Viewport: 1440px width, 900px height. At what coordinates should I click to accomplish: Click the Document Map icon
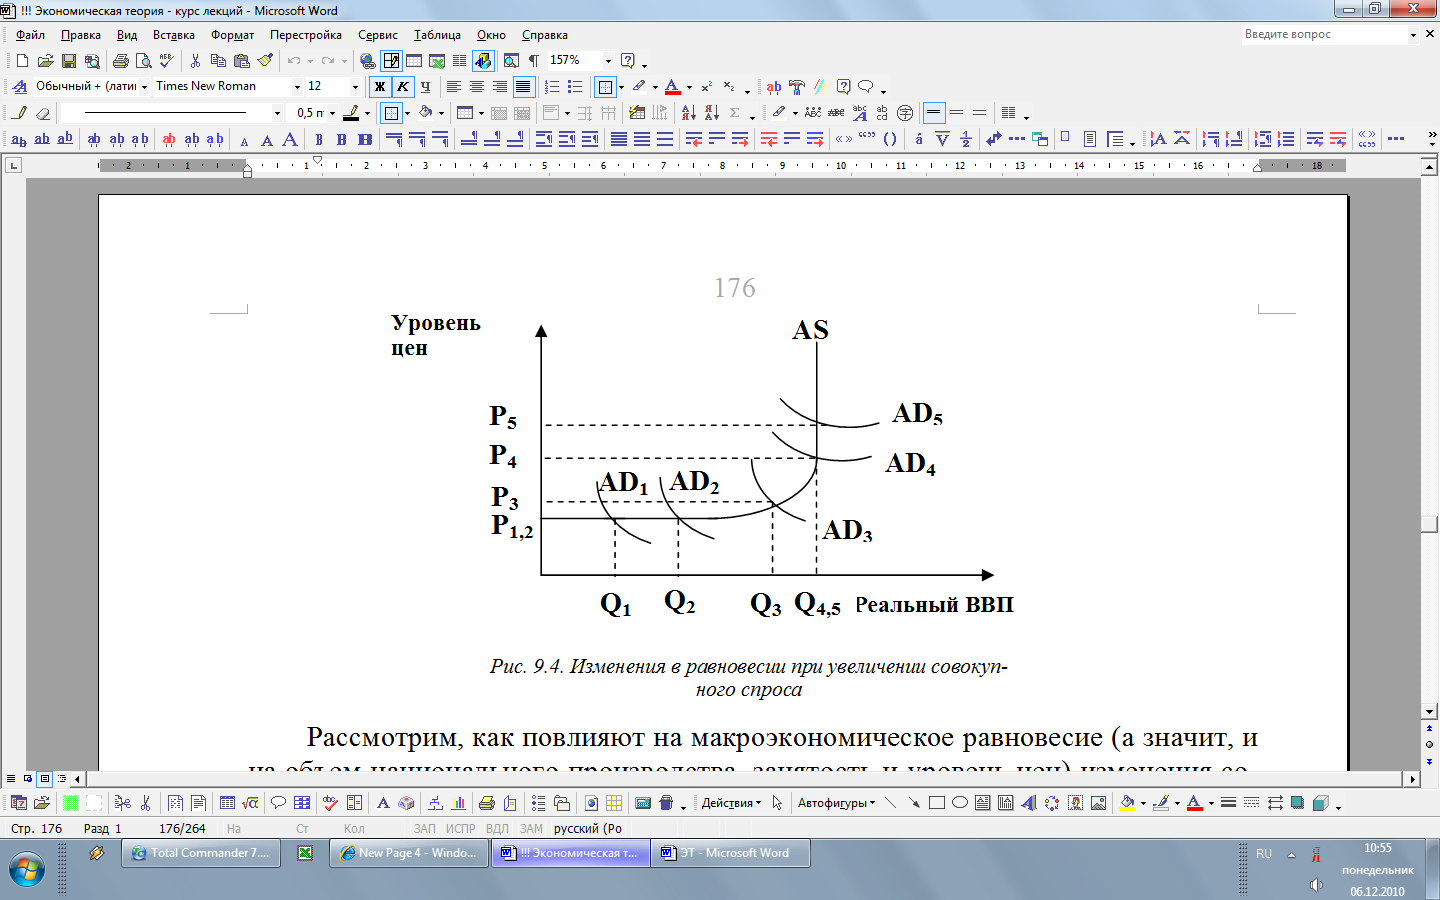[x=511, y=61]
